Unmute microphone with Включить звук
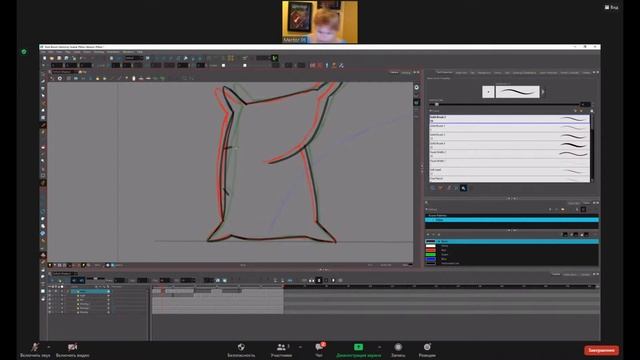Viewport: 640px width, 360px height. point(35,350)
